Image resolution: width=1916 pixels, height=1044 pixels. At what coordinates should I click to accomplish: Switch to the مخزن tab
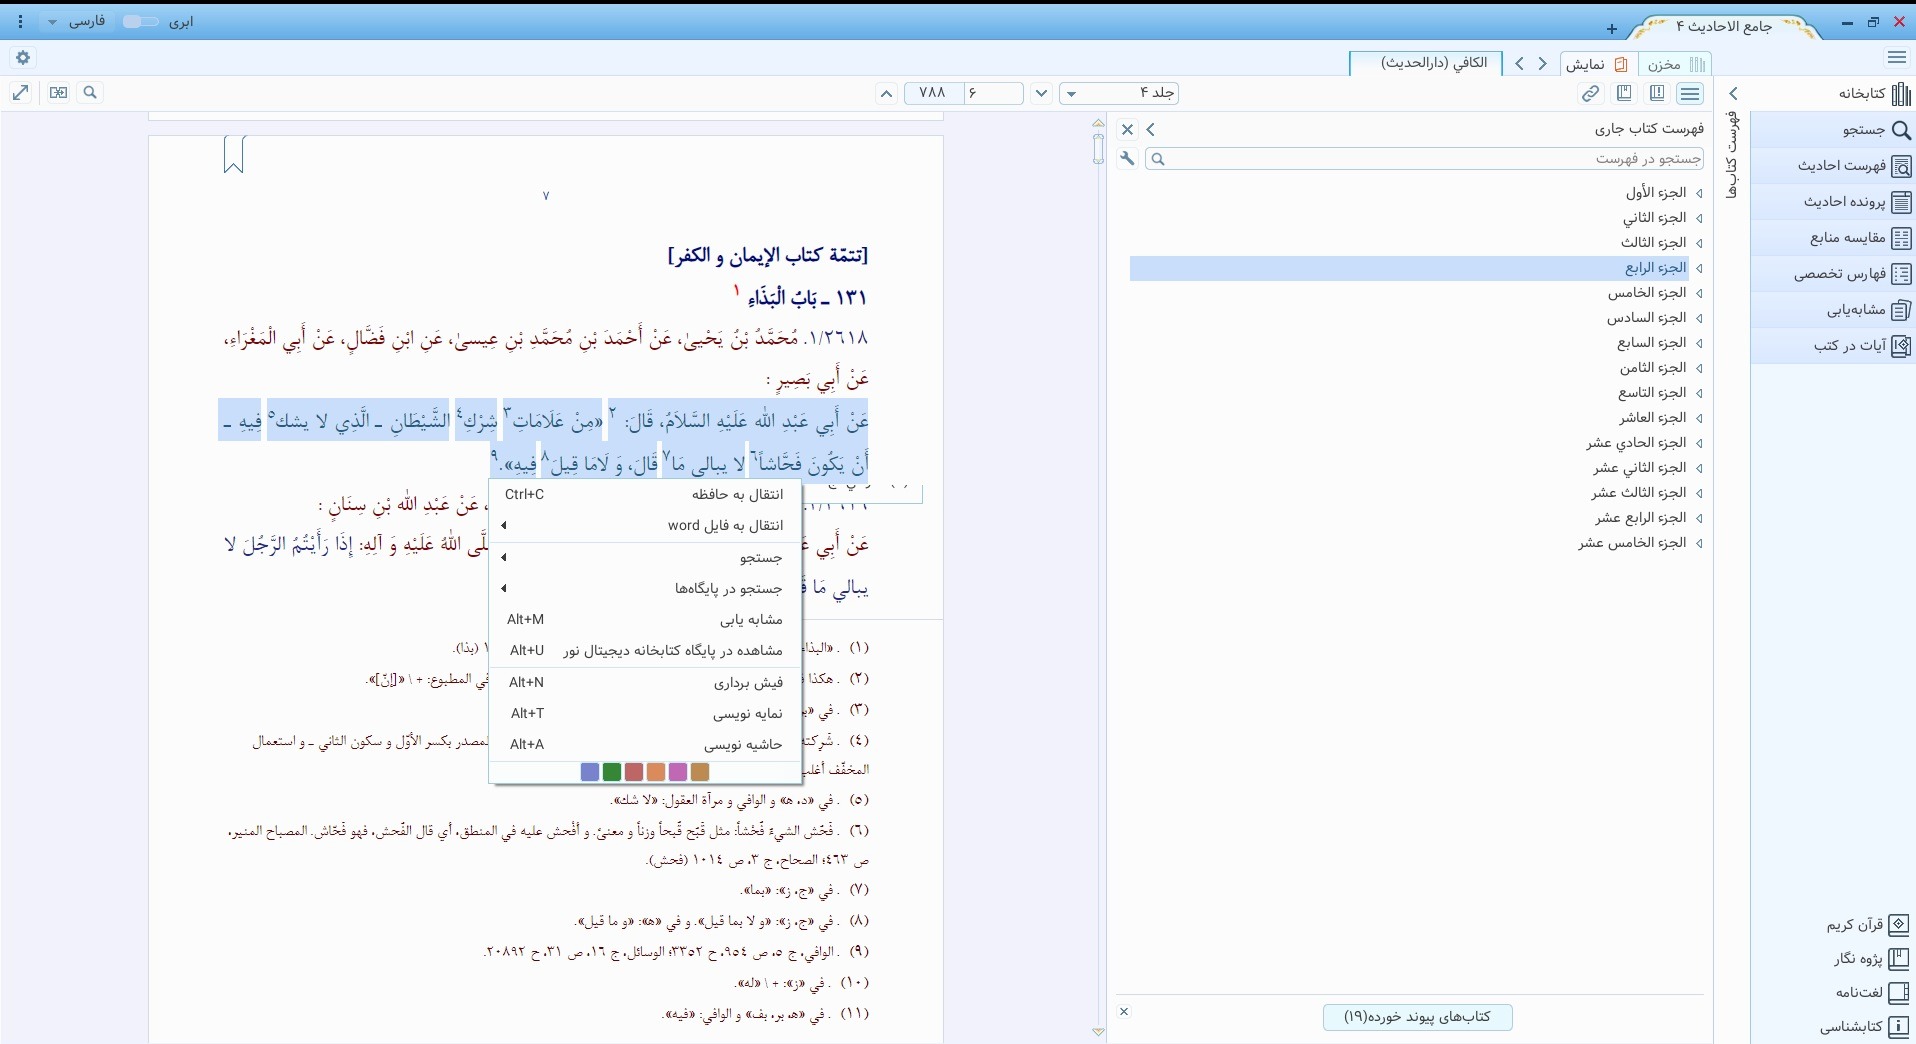(1675, 64)
